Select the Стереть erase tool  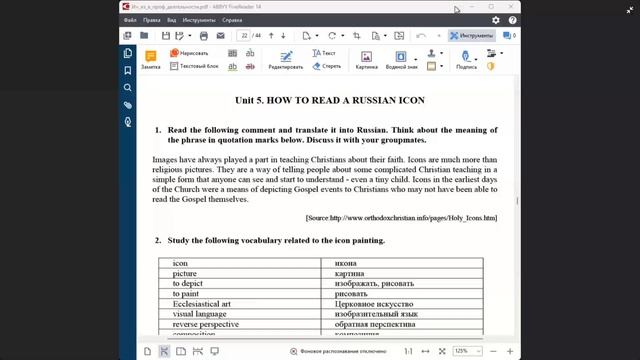click(327, 66)
